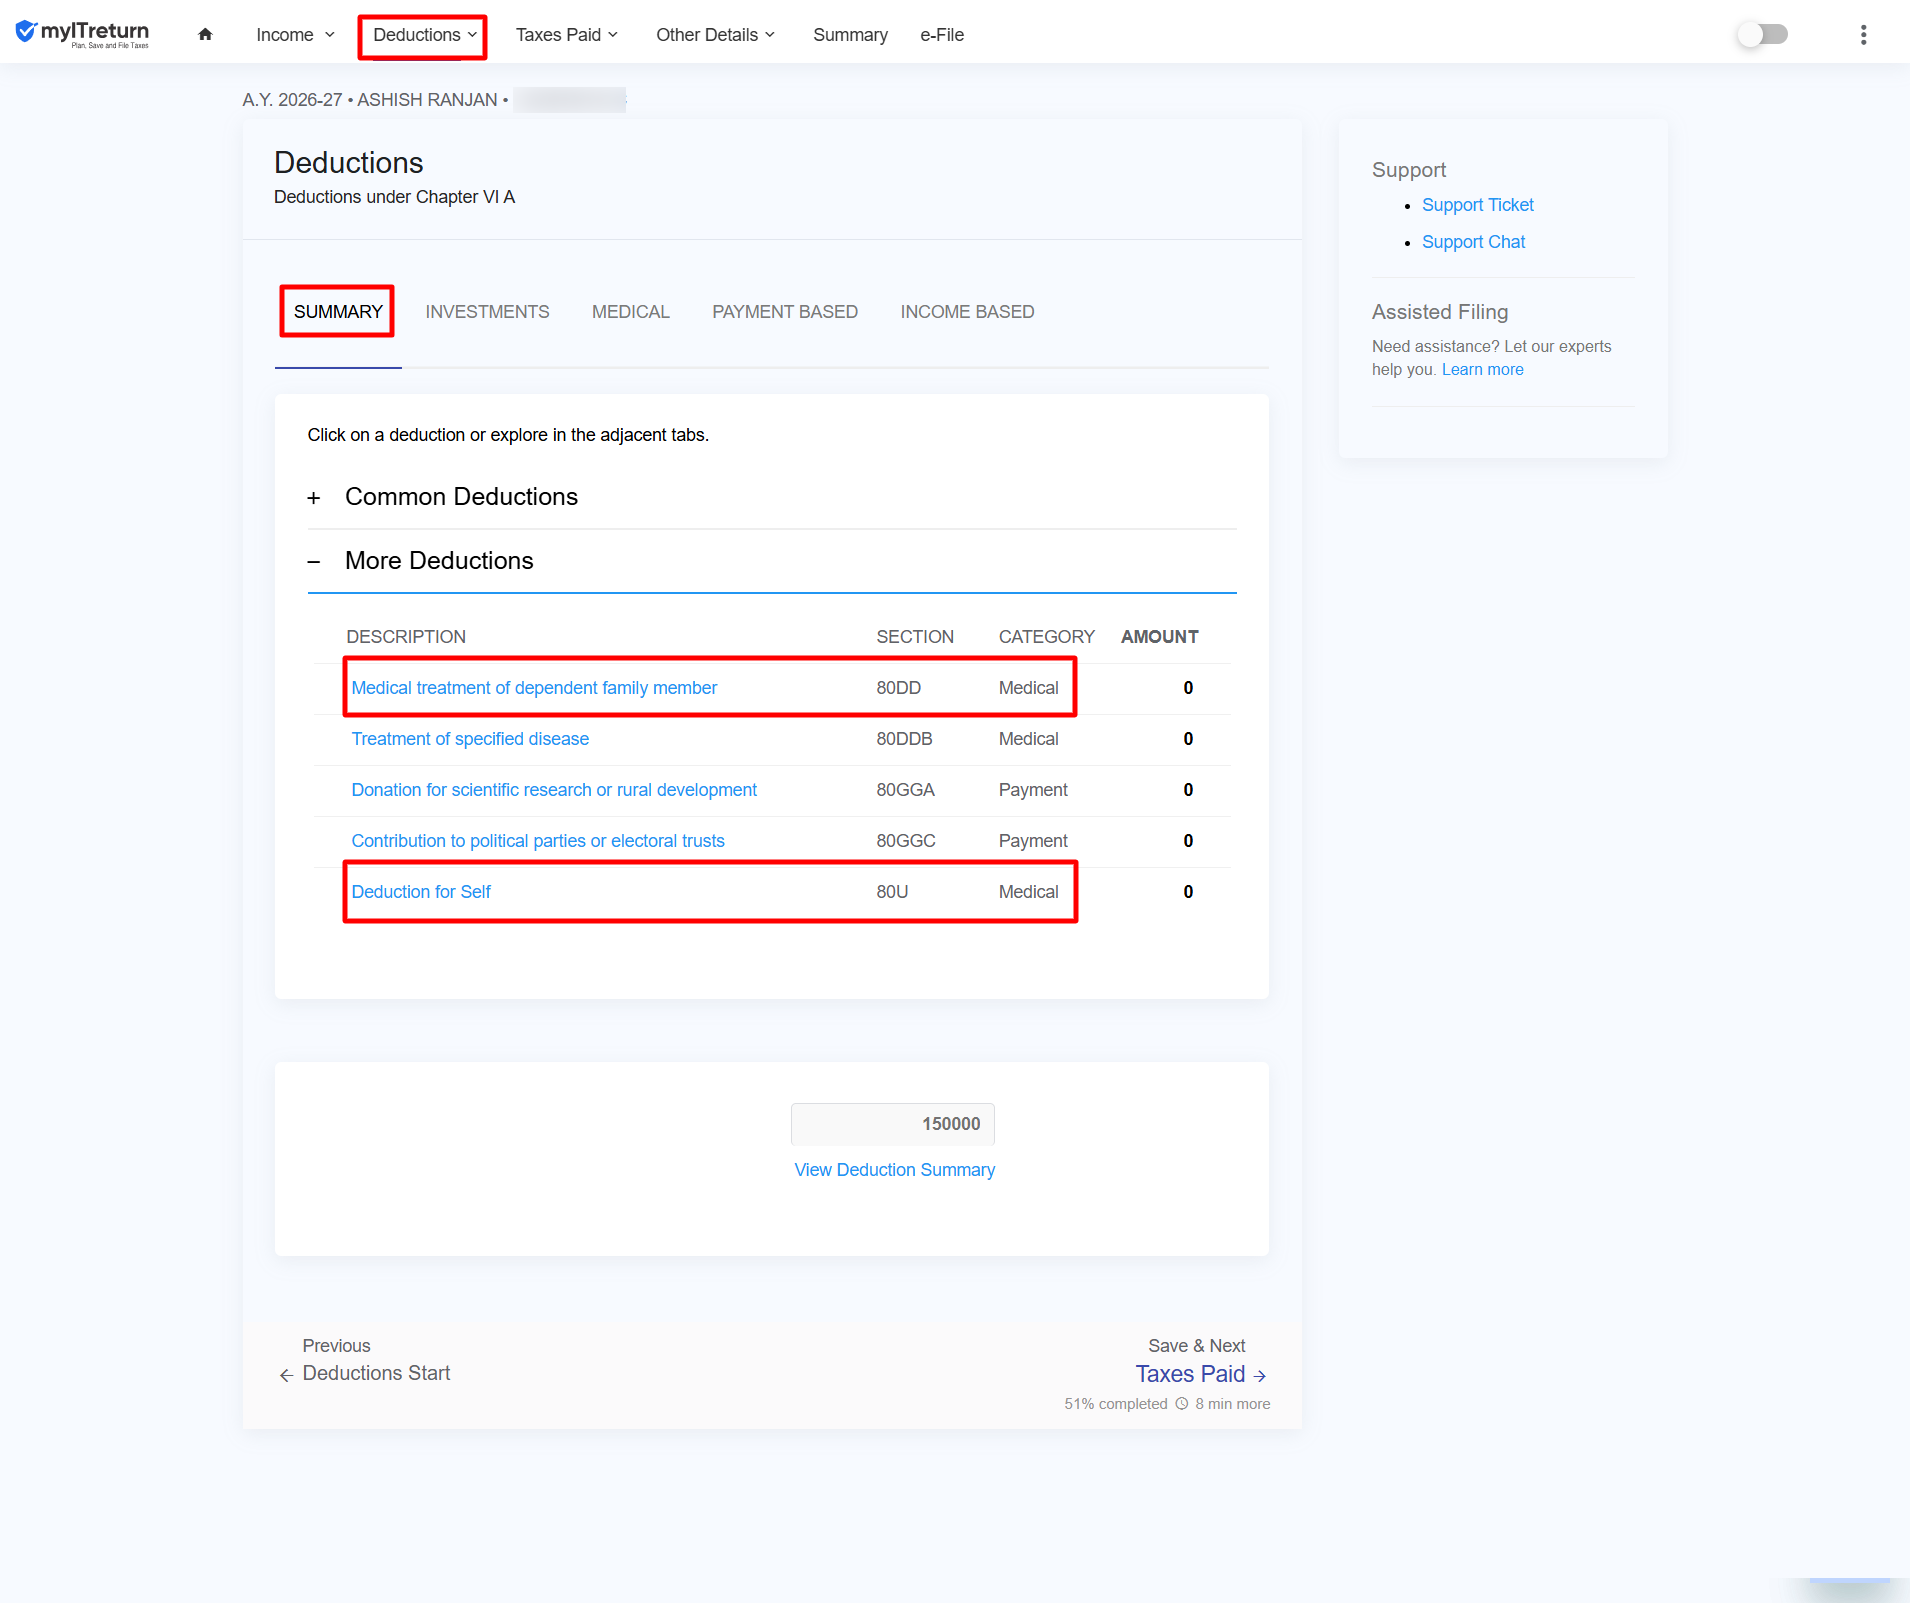This screenshot has width=1910, height=1605.
Task: Open Medical treatment of dependent family member
Action: [x=534, y=688]
